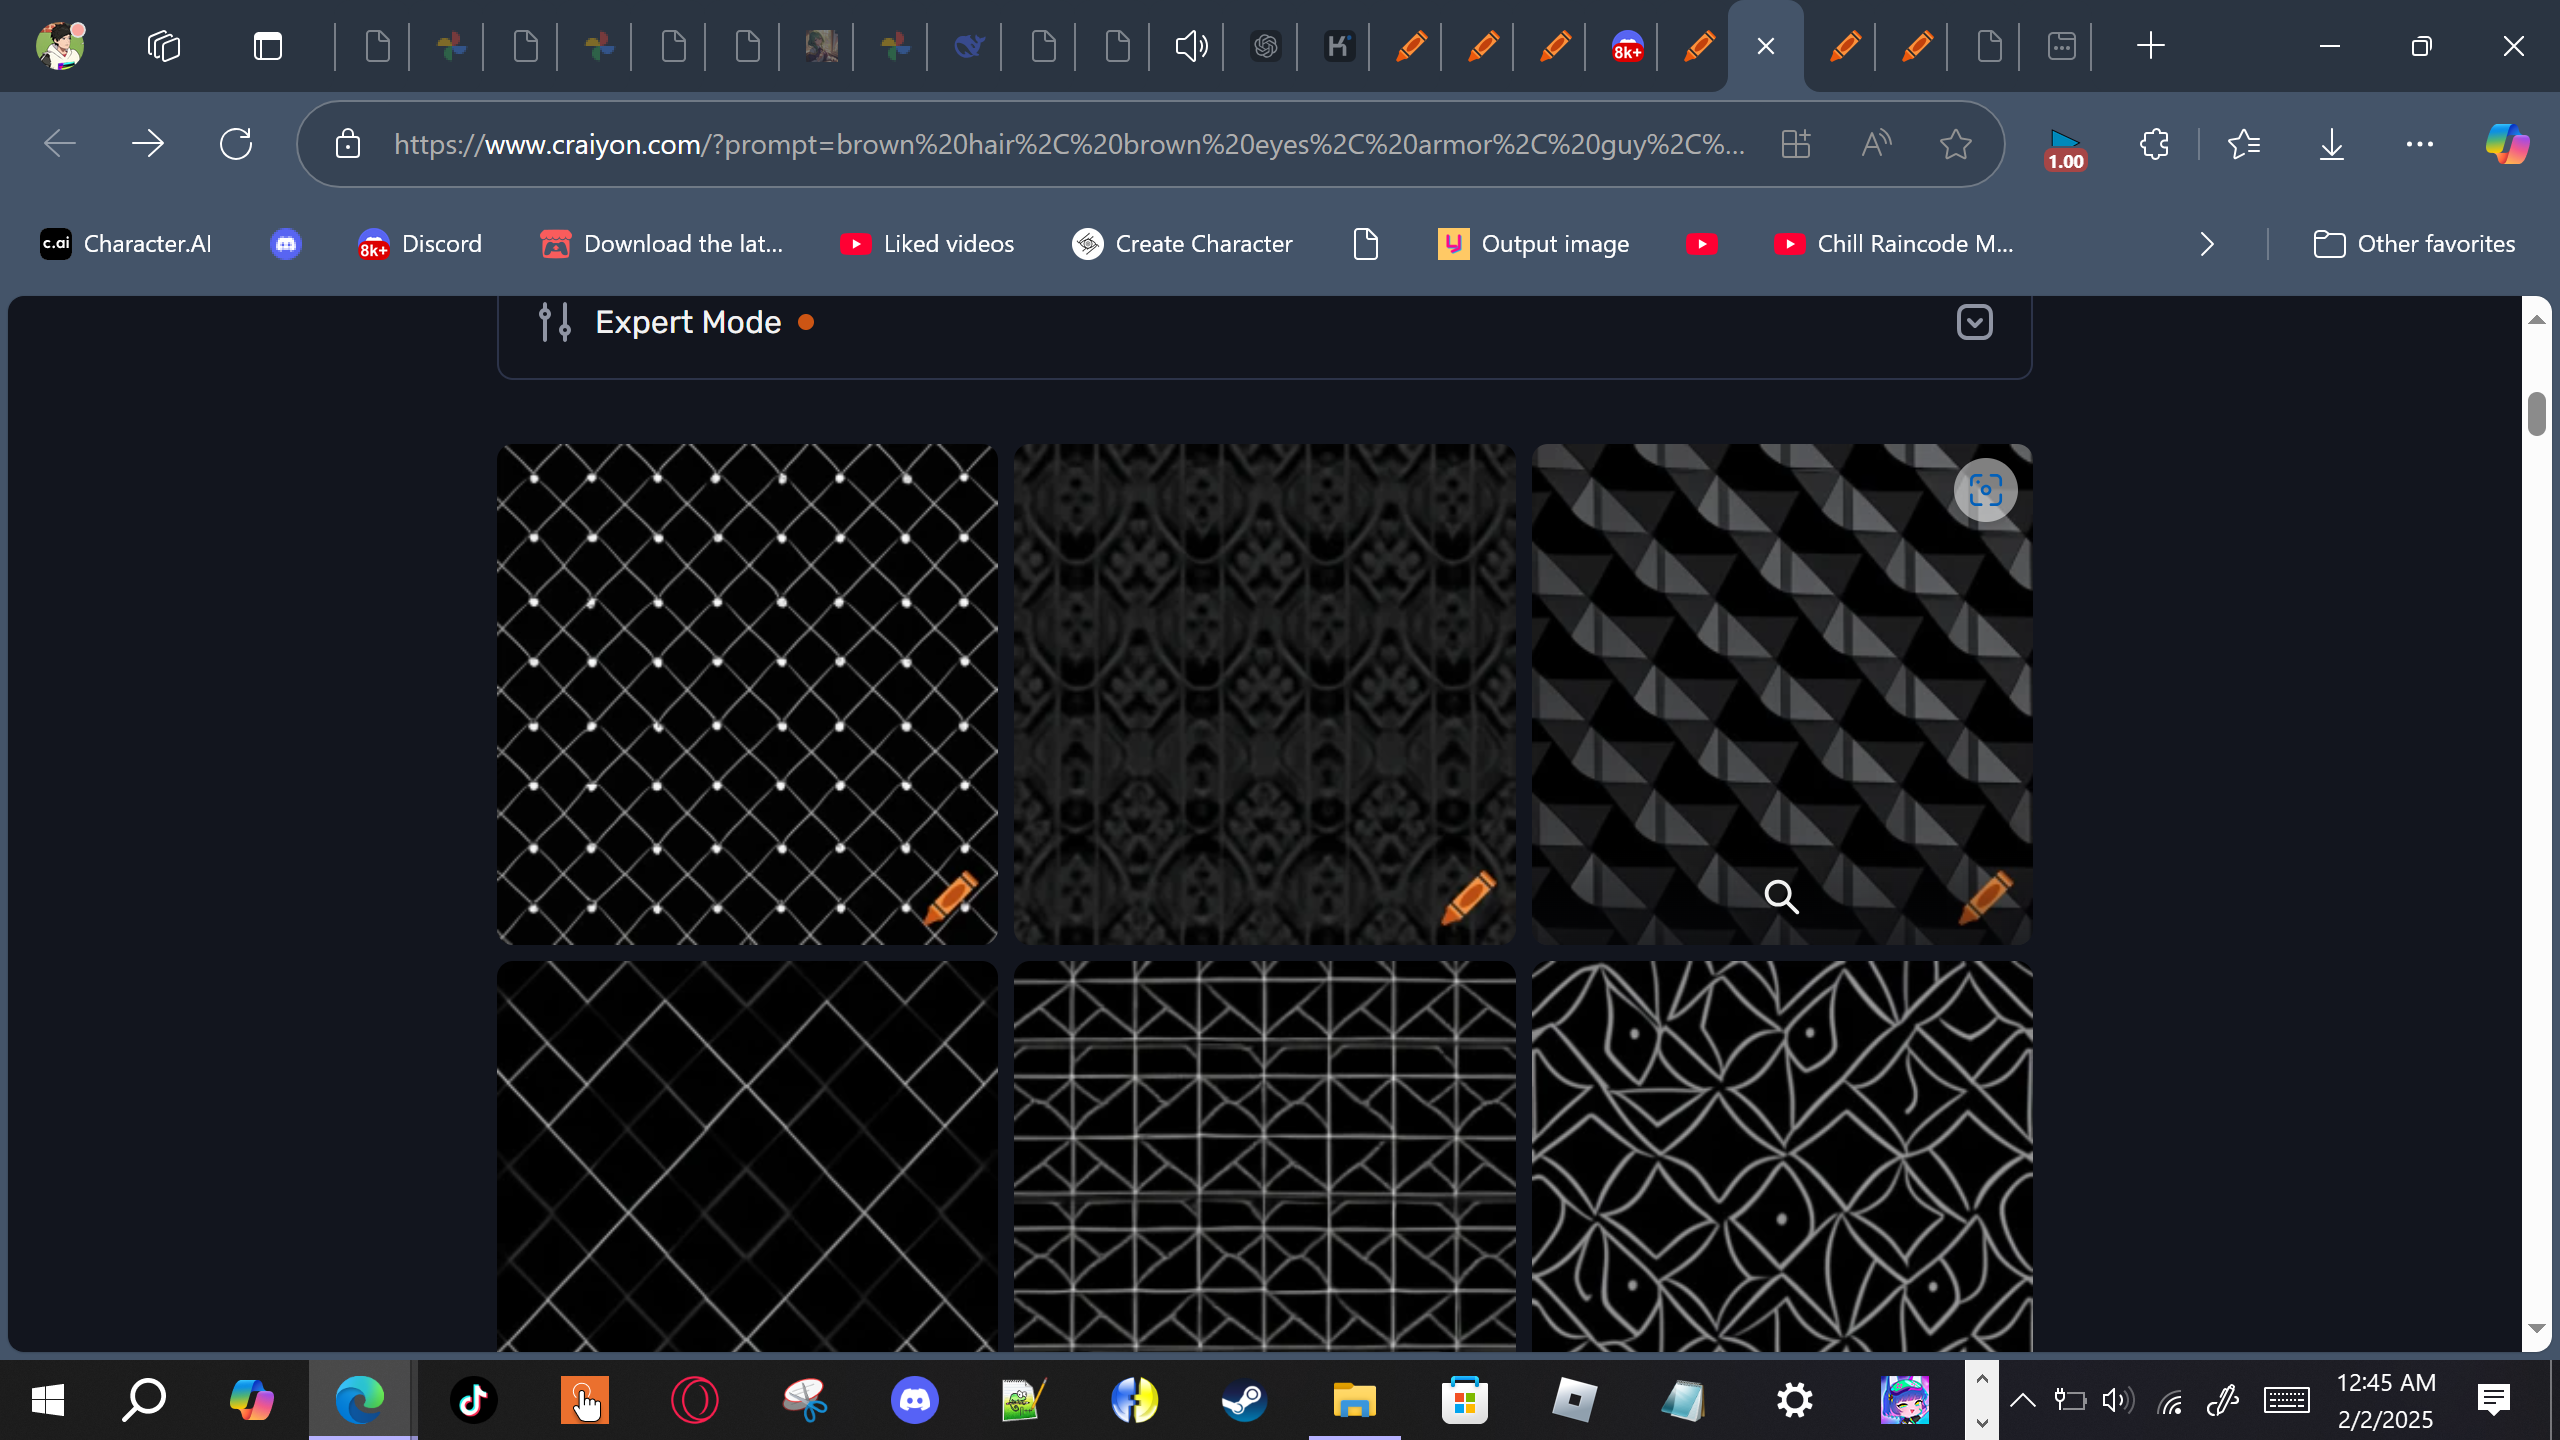This screenshot has width=2560, height=1440.
Task: Expand the Expert Mode chevron
Action: pos(1974,322)
